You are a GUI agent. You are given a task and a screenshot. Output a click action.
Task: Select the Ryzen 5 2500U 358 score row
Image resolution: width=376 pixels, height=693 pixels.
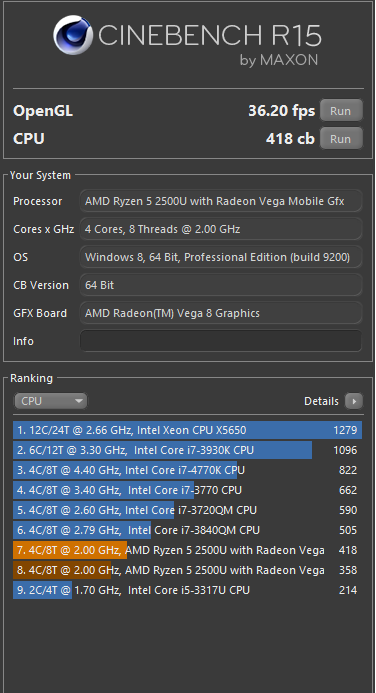tap(188, 570)
